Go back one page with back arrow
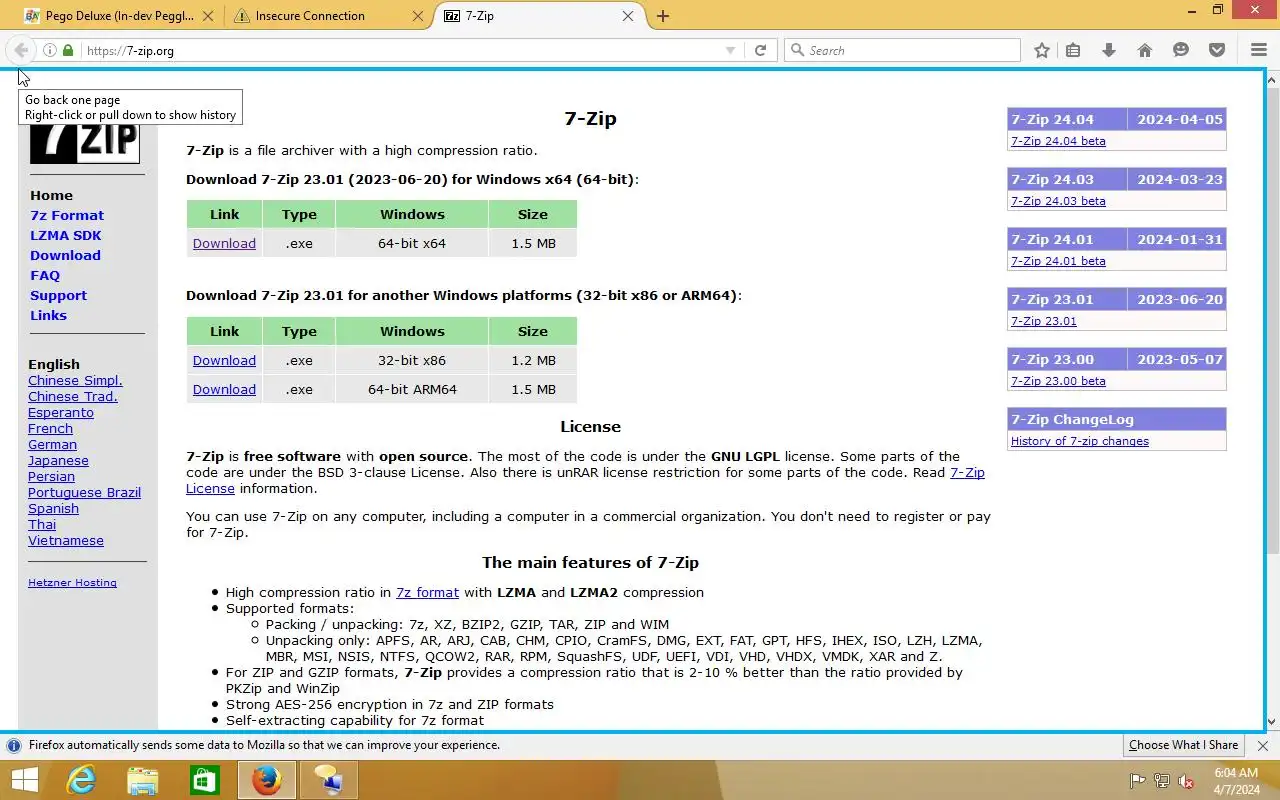 tap(21, 50)
